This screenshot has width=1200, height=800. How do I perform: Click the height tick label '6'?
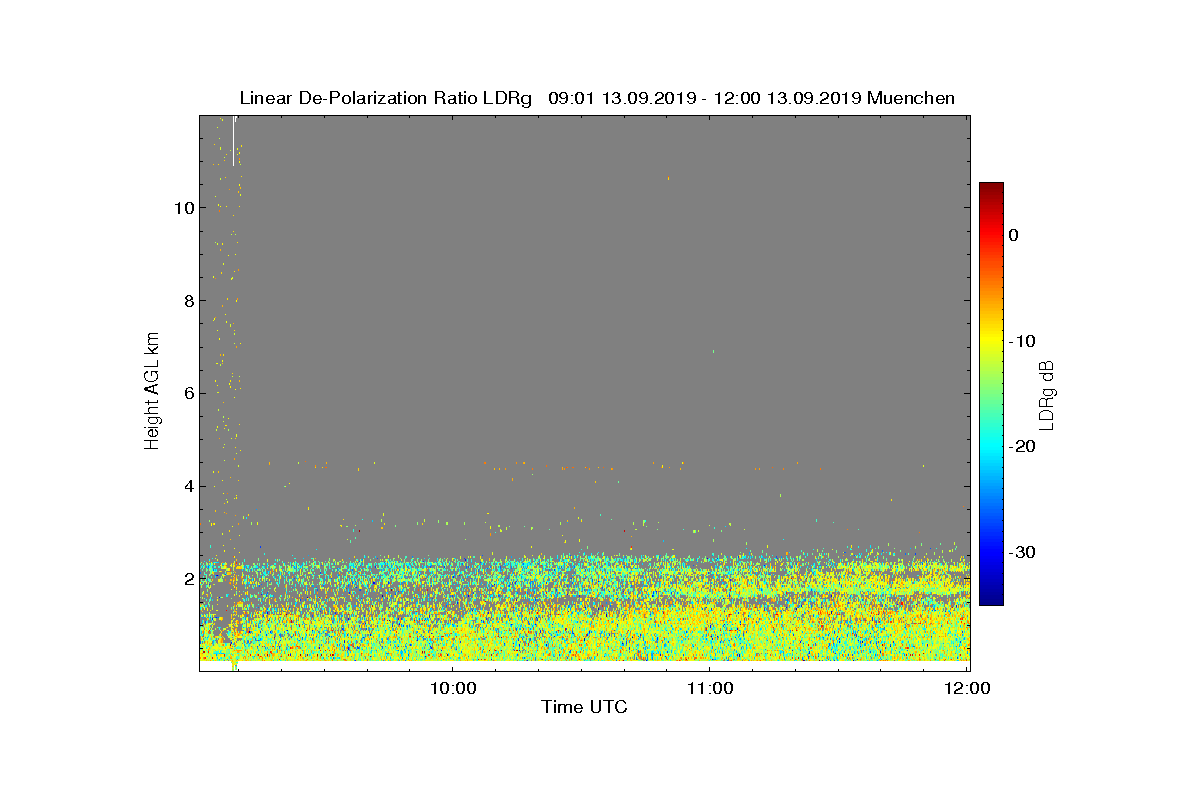187,393
